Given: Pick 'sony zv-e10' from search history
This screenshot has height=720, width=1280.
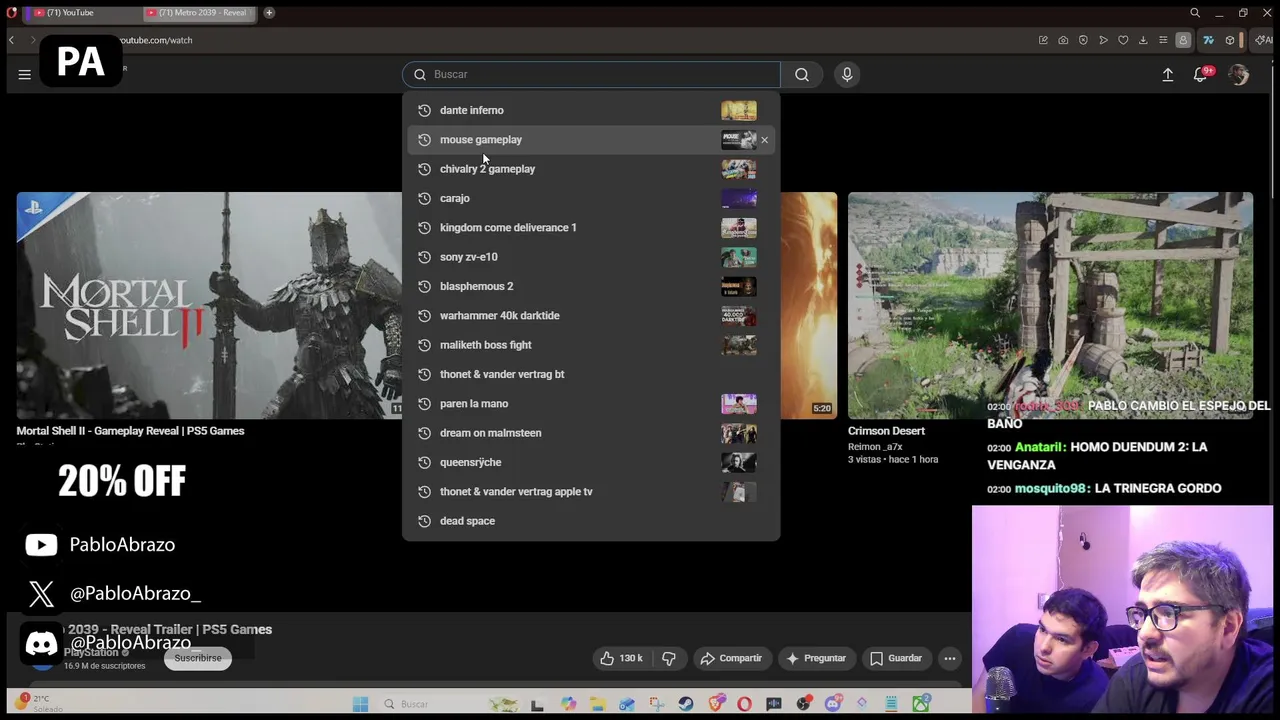Looking at the screenshot, I should pos(591,257).
